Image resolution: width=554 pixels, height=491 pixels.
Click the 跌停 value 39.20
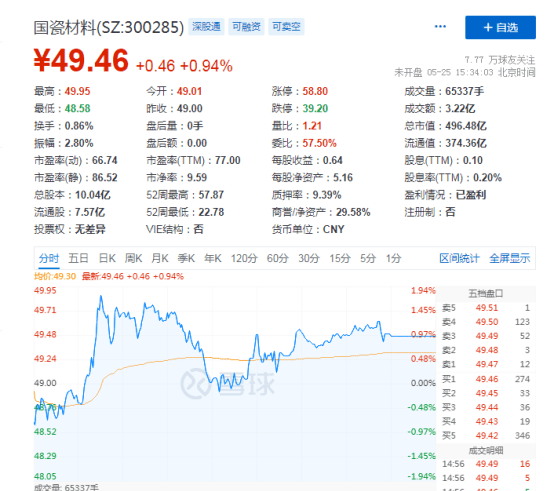click(315, 108)
